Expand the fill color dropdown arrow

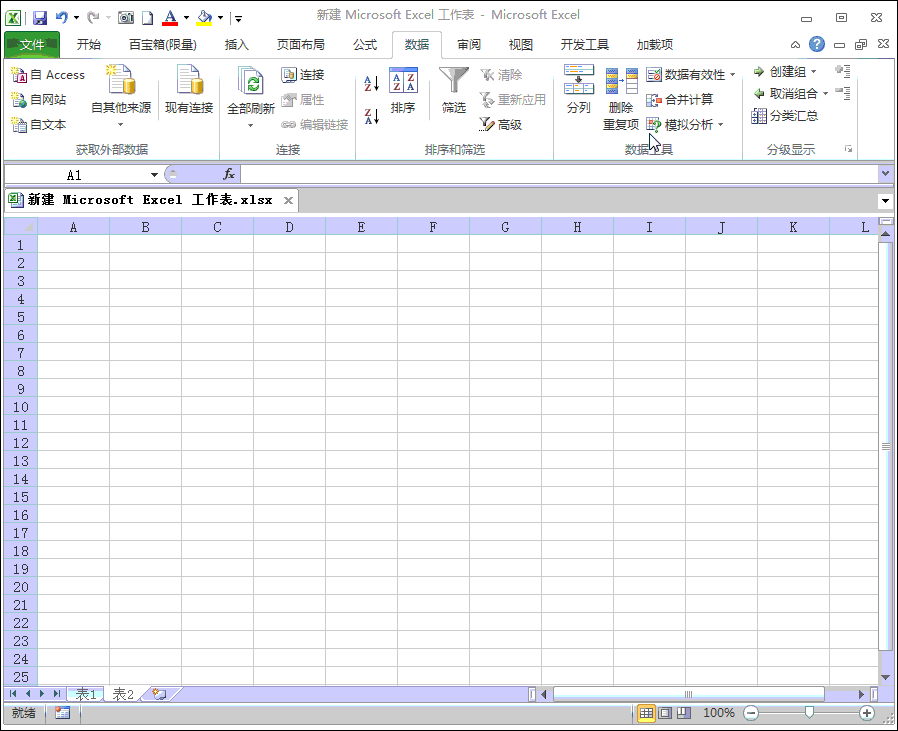(220, 18)
